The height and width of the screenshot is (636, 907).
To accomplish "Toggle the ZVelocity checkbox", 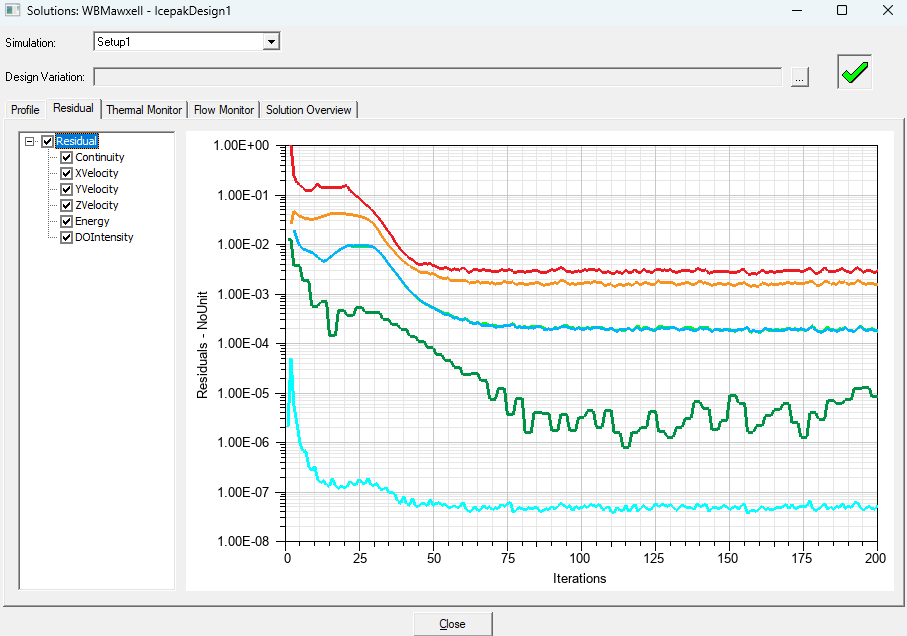I will (x=67, y=205).
